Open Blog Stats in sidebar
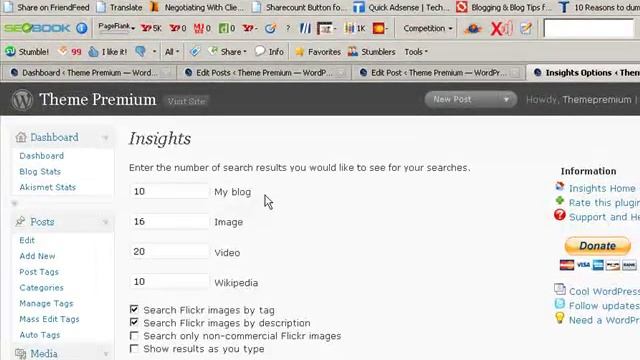This screenshot has width=640, height=360. [x=40, y=171]
